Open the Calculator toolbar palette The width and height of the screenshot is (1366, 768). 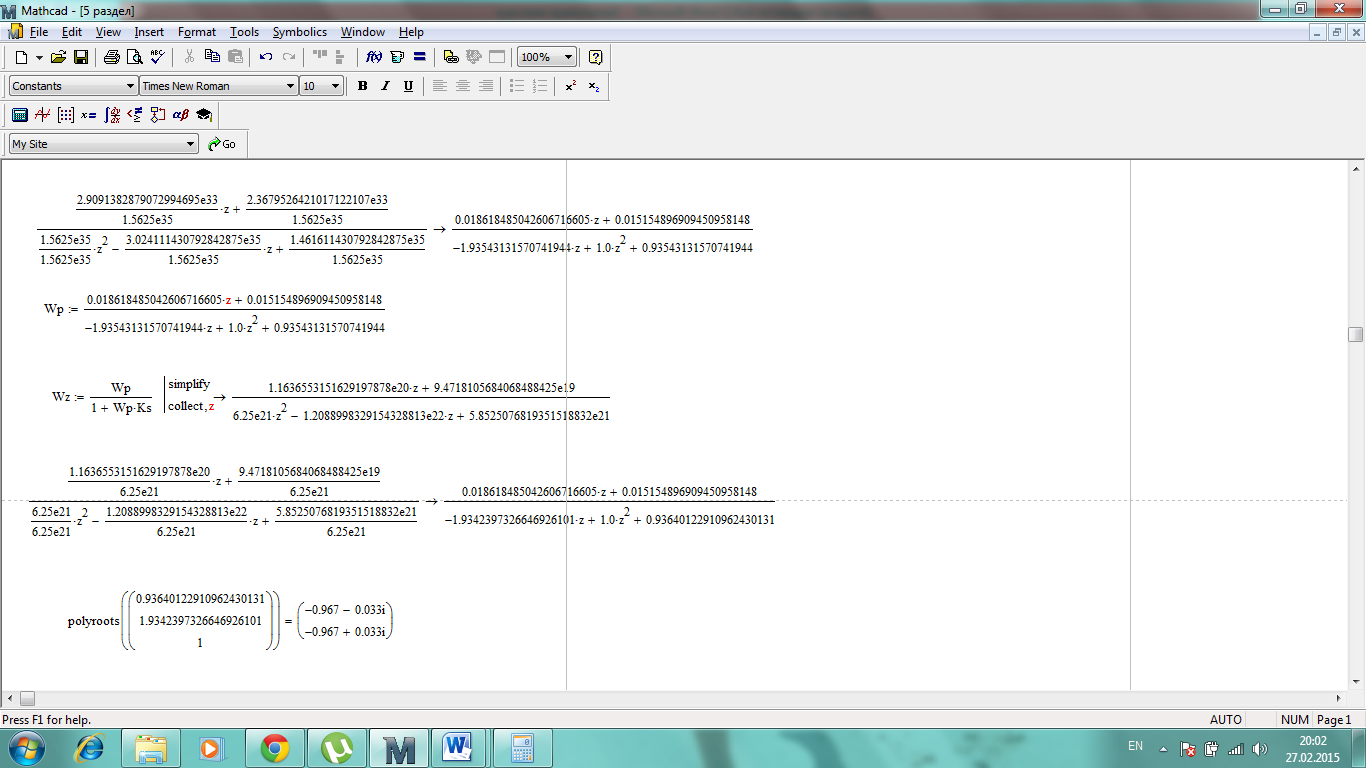coord(20,115)
